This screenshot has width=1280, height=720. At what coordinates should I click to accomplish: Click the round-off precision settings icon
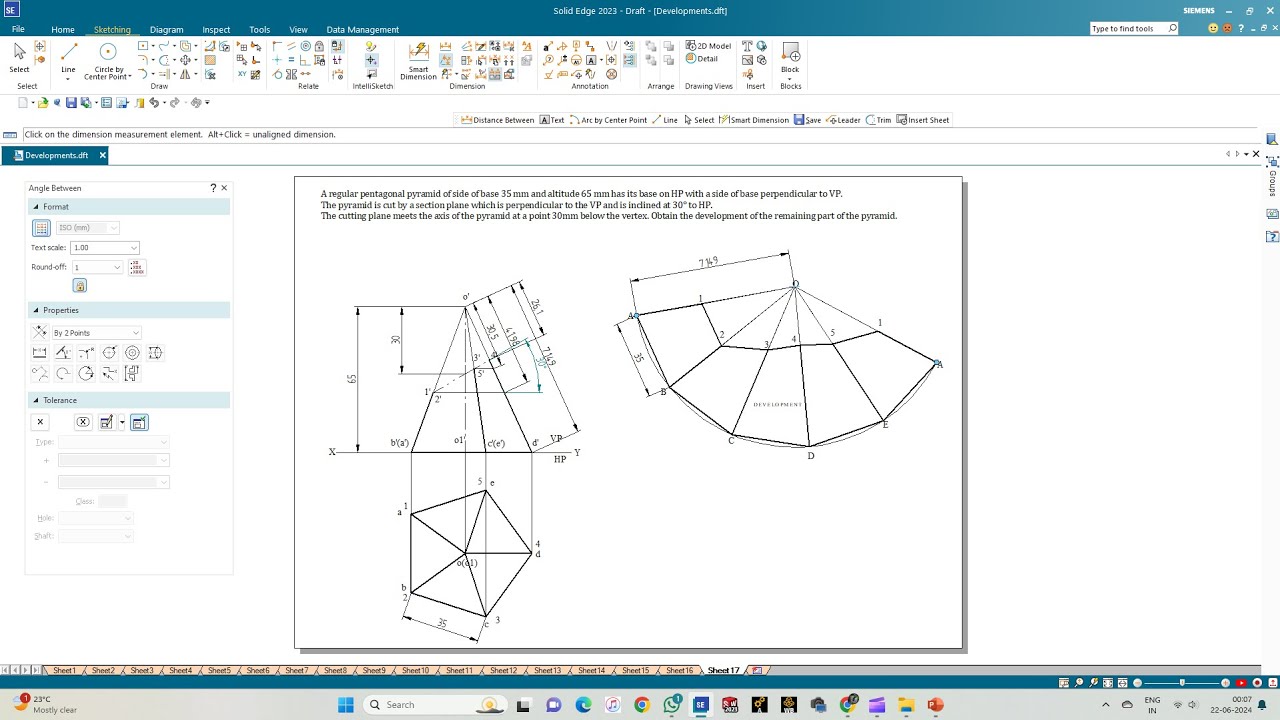(137, 267)
